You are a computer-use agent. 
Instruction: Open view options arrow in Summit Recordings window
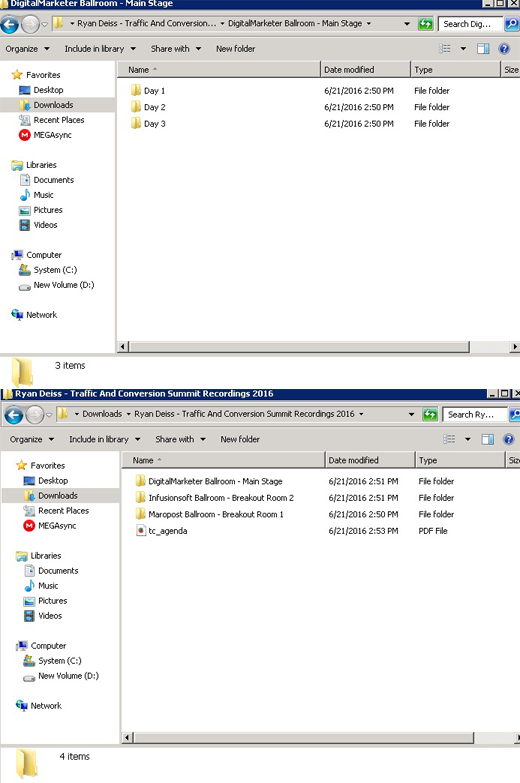click(468, 439)
